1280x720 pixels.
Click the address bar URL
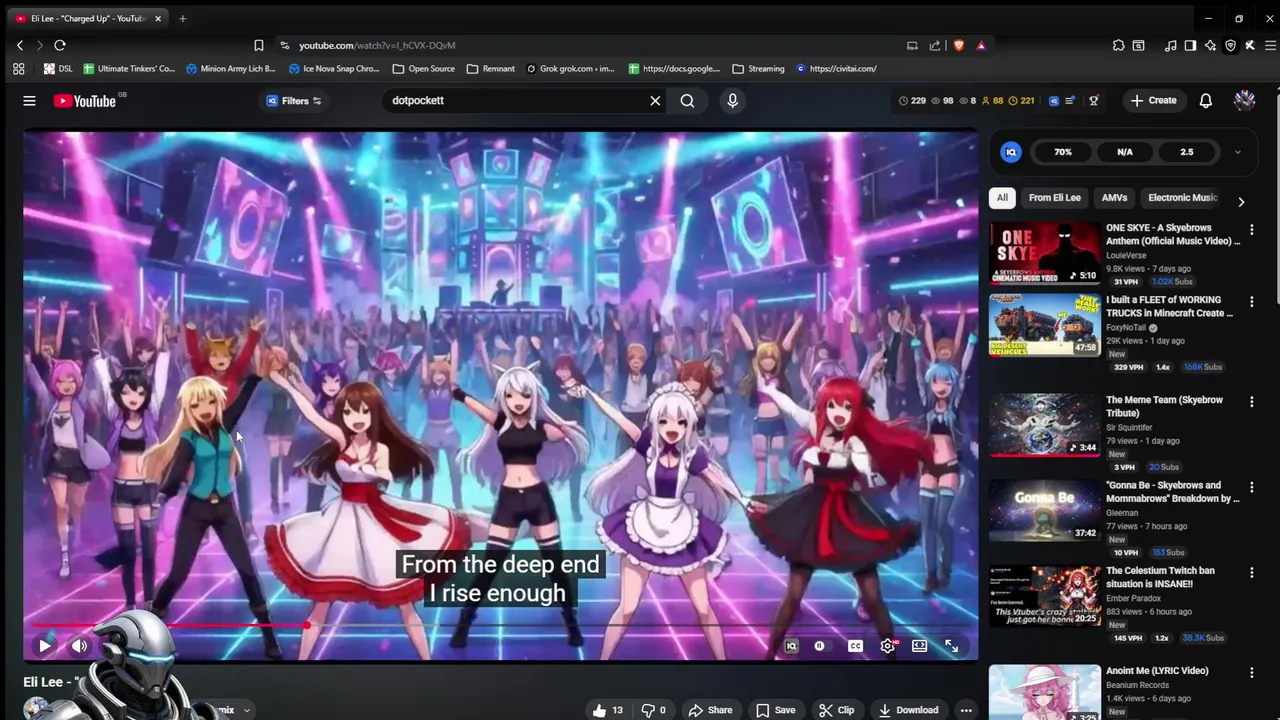[377, 45]
